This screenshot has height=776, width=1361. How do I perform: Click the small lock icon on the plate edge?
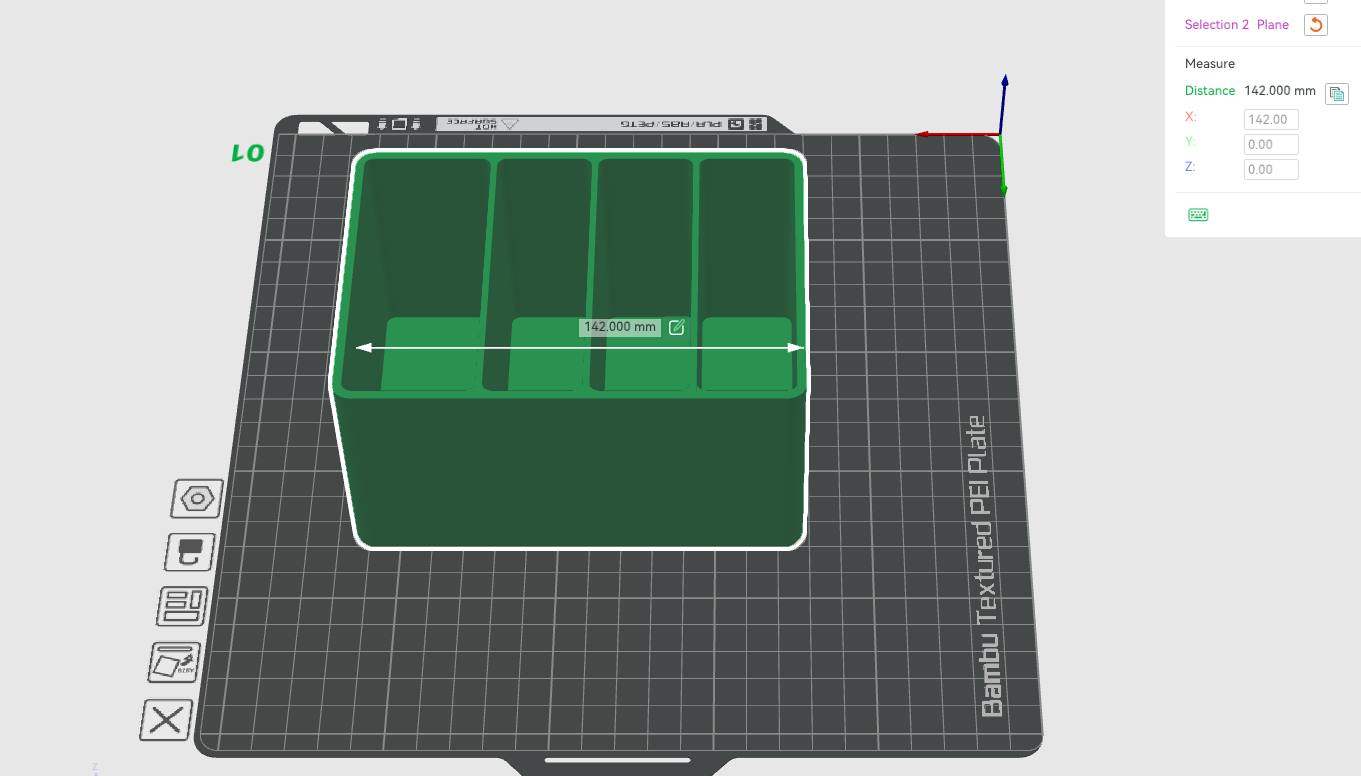pyautogui.click(x=381, y=122)
